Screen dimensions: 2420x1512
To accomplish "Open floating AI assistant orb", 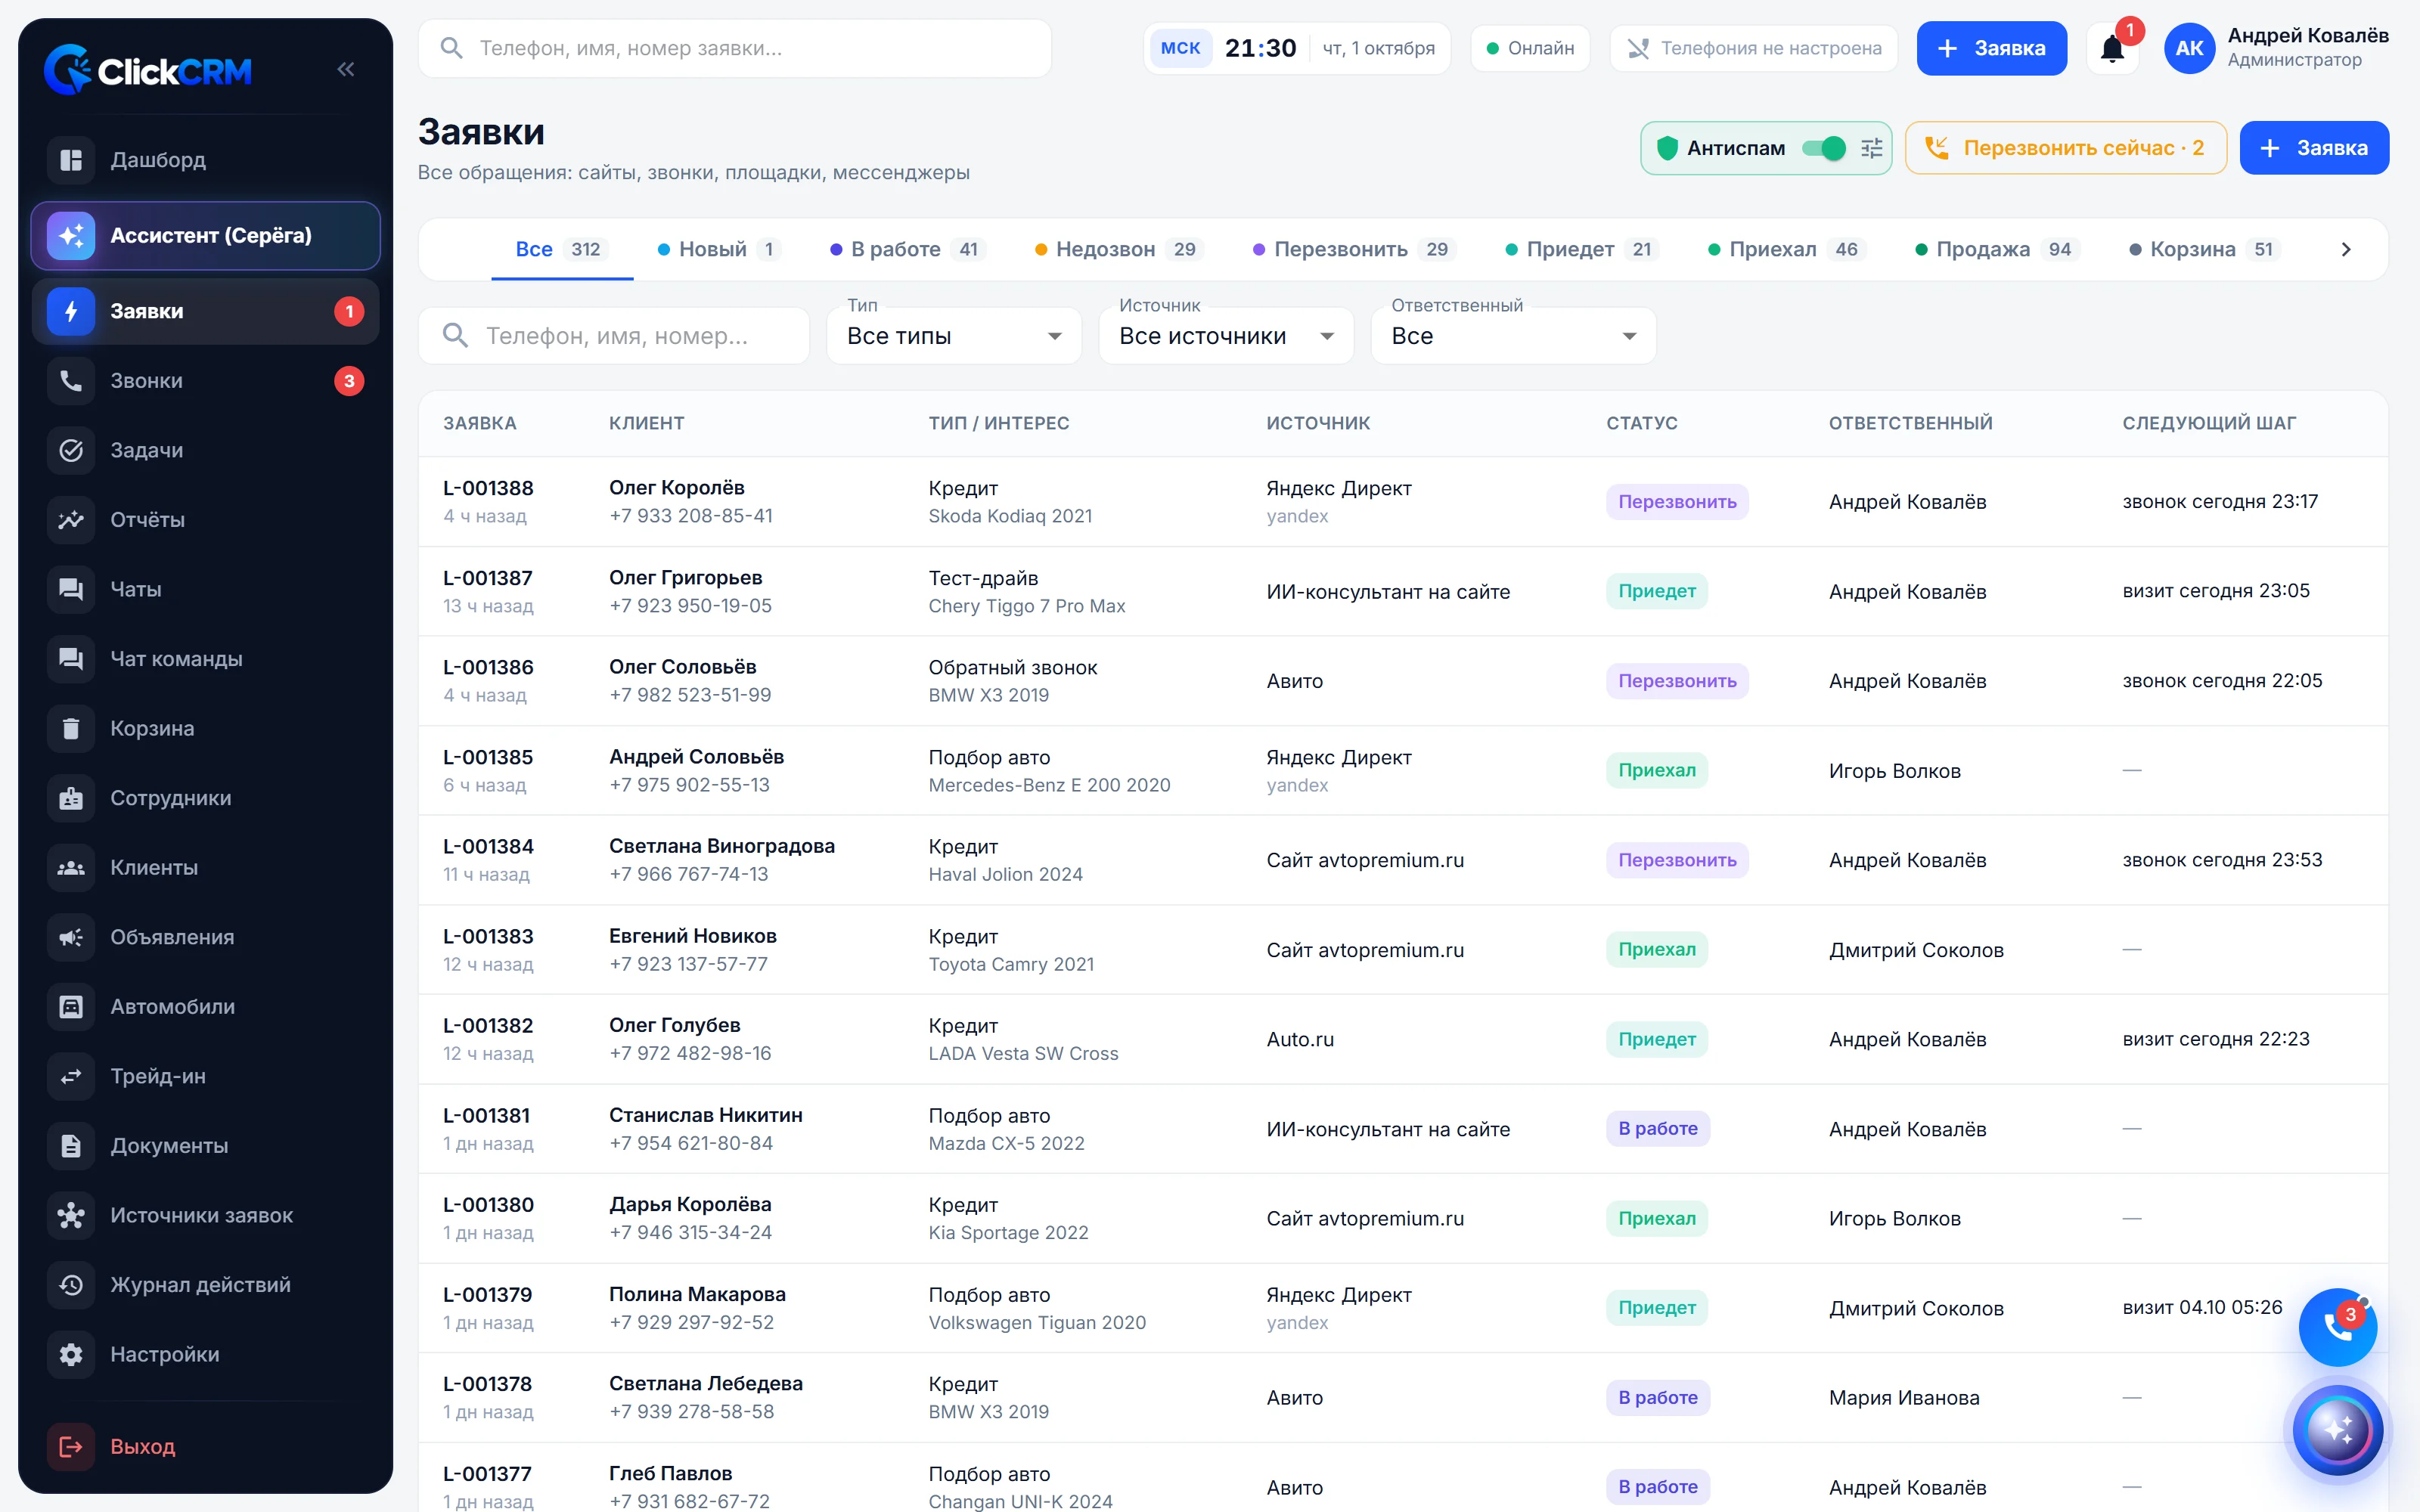I will point(2337,1430).
